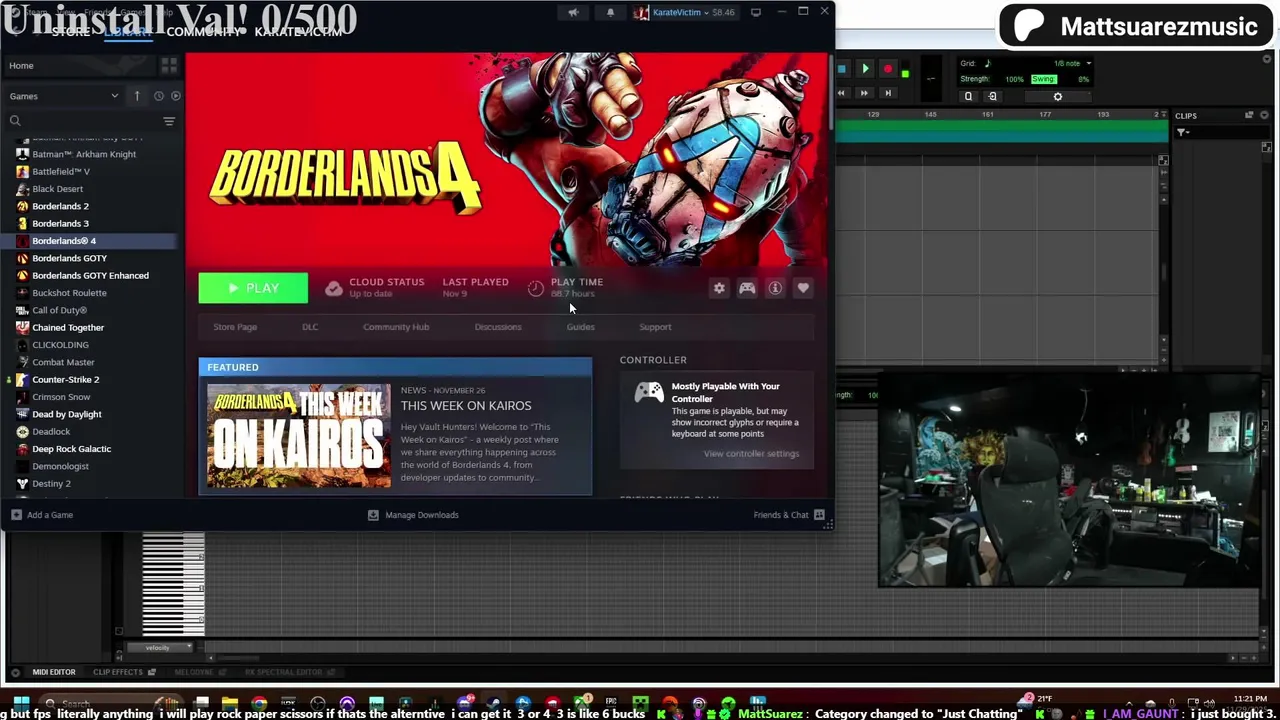Launch Borderlands 4 with the green Play button
Viewport: 1280px width, 720px height.
coord(253,288)
